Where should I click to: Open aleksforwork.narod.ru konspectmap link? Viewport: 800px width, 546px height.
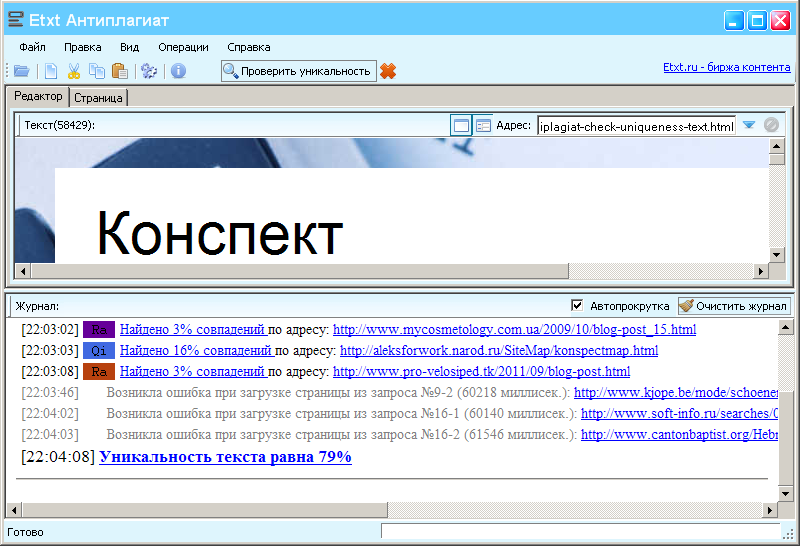tap(498, 351)
